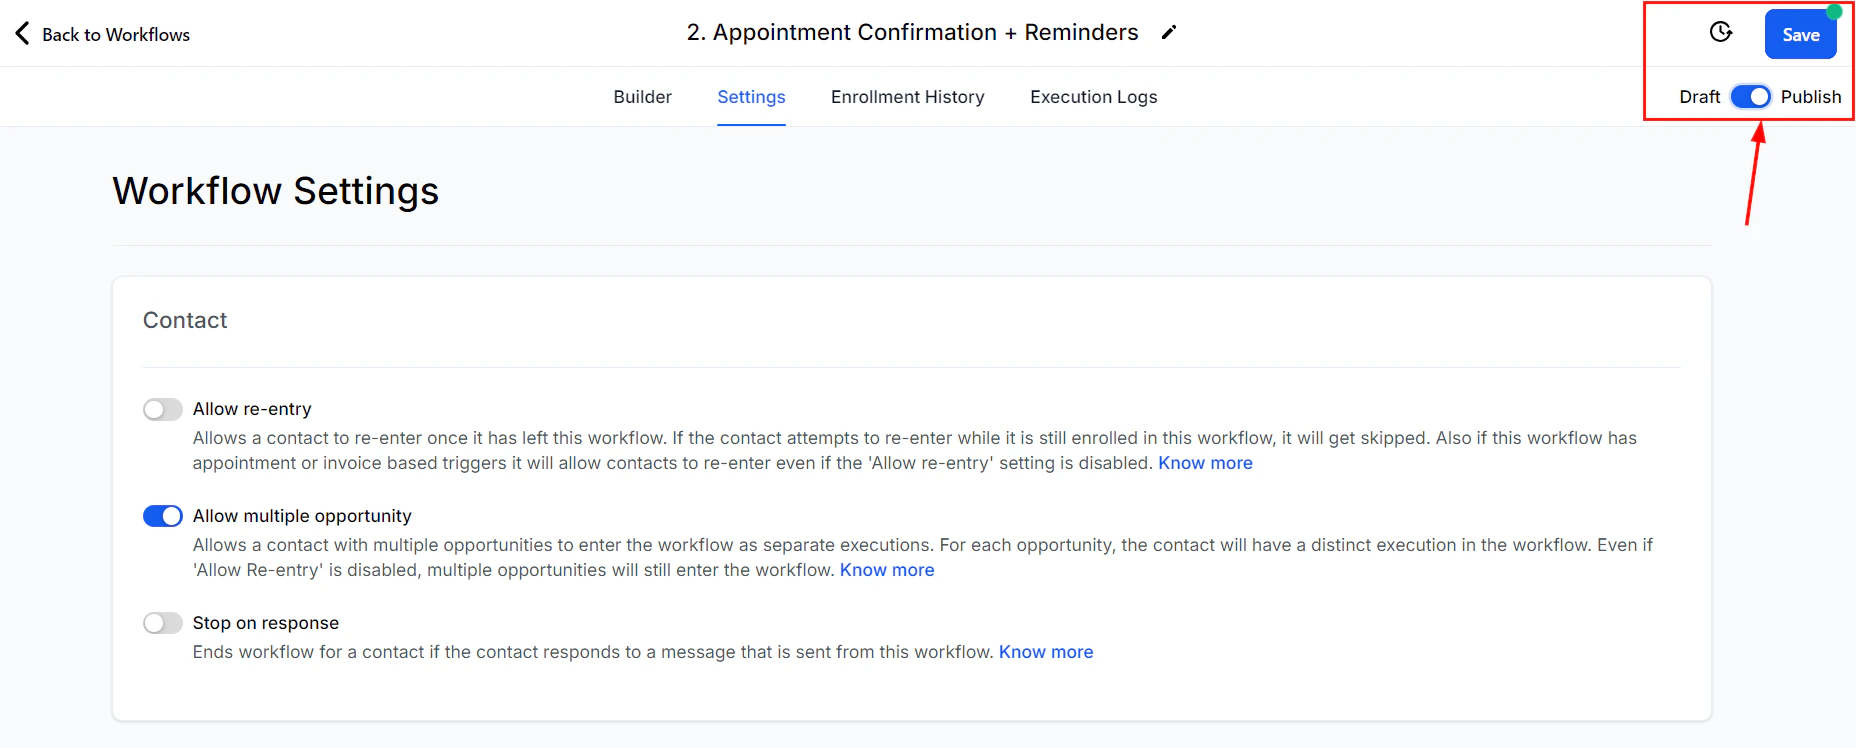View the Execution Logs tab
Viewport: 1856px width, 748px height.
point(1093,96)
